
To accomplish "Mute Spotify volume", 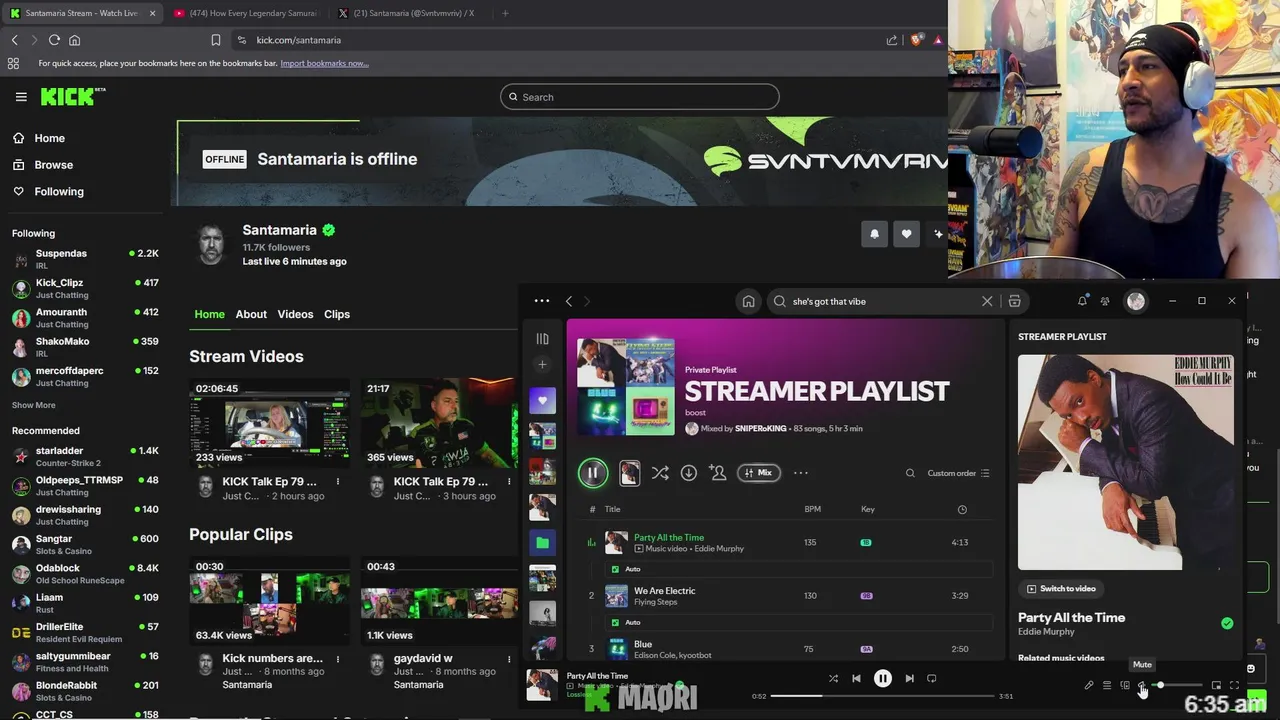I will pyautogui.click(x=1142, y=685).
